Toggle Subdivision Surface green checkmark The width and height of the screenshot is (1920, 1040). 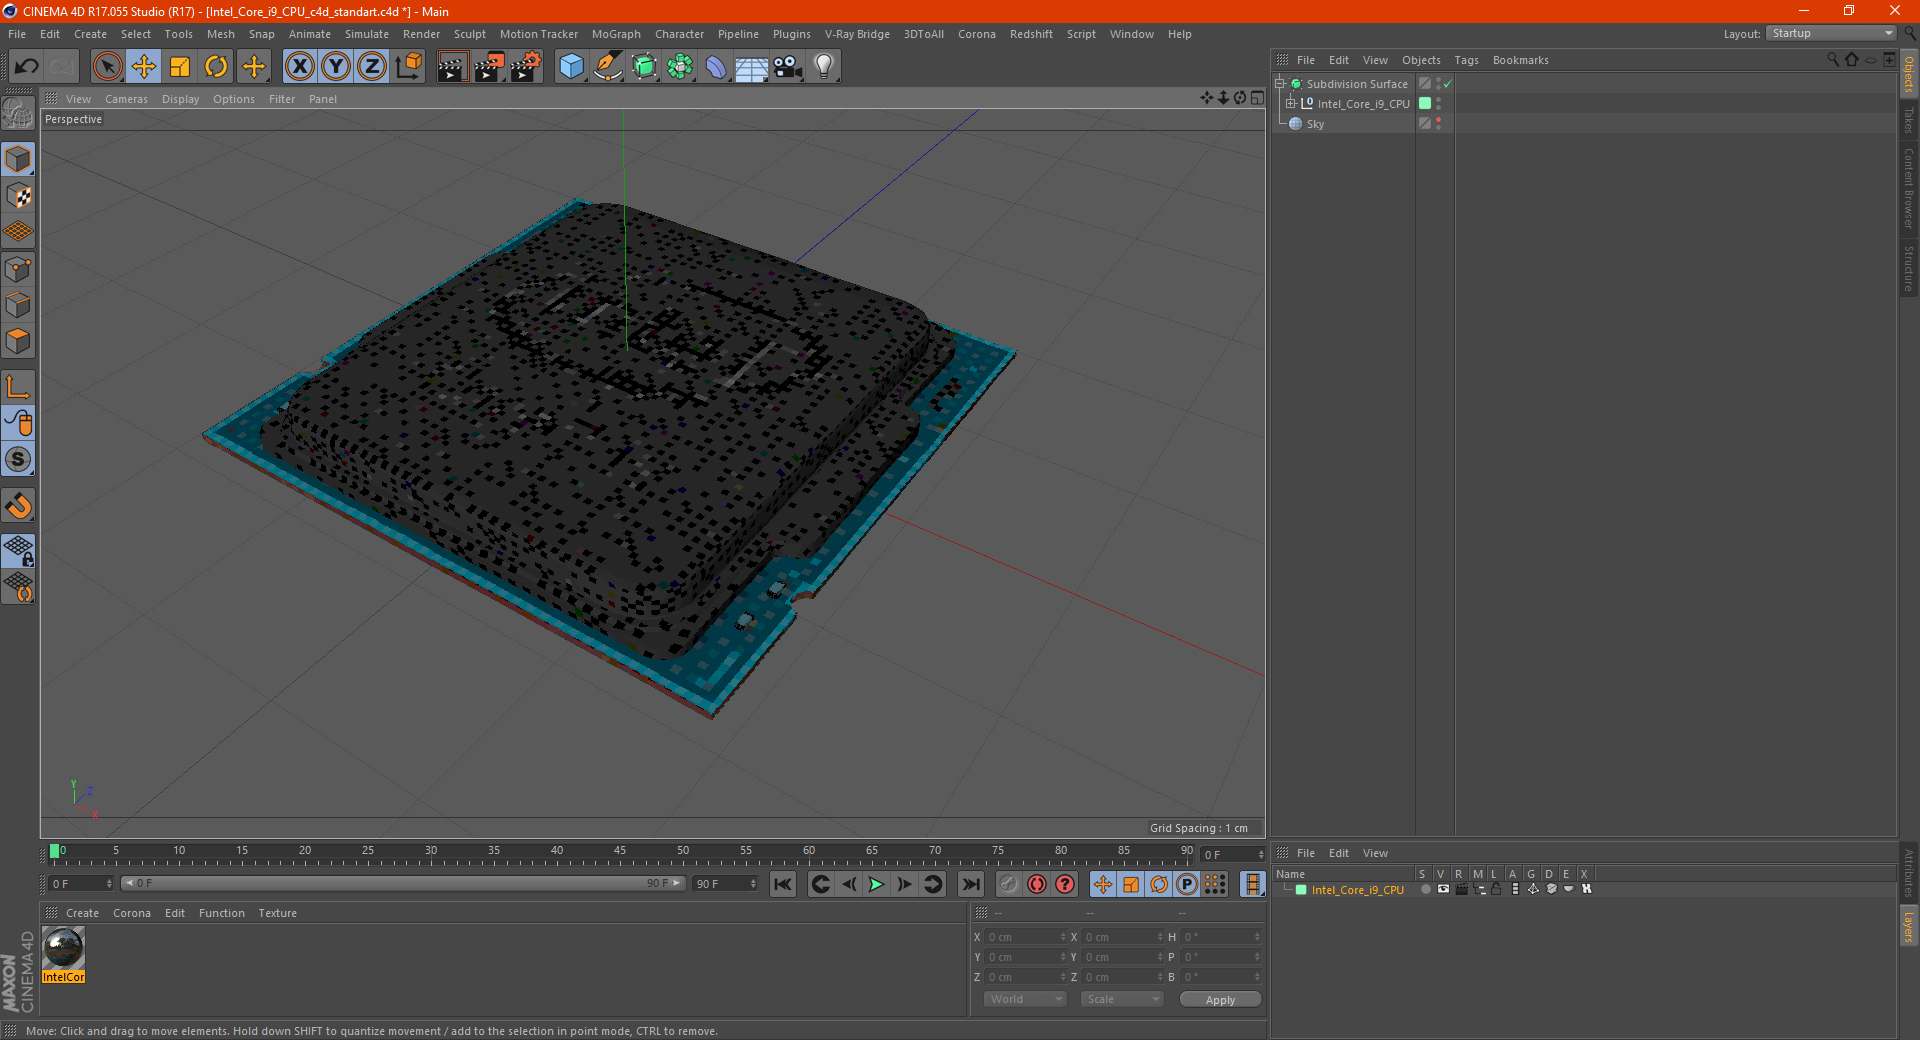pyautogui.click(x=1447, y=84)
